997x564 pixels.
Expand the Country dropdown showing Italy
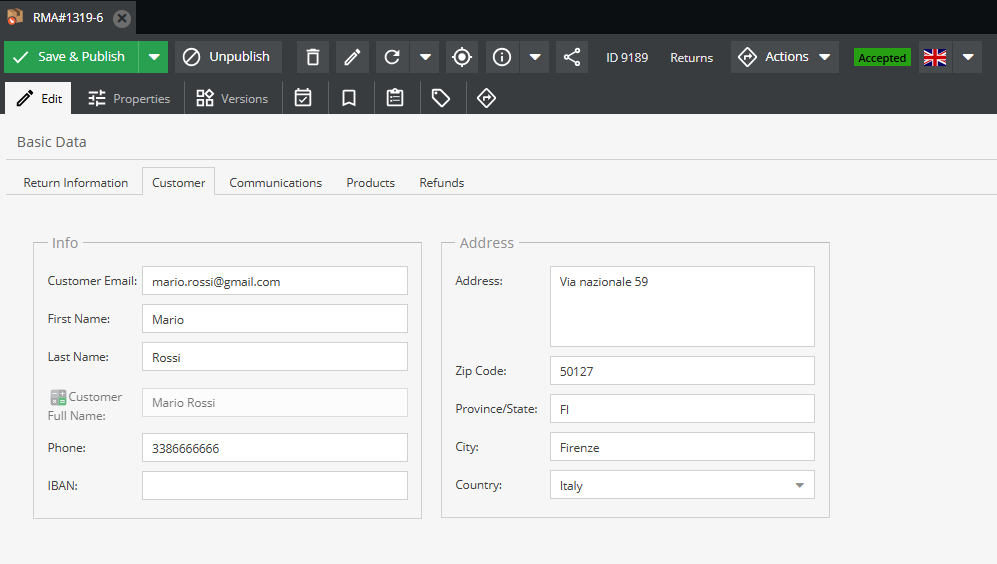[x=798, y=485]
